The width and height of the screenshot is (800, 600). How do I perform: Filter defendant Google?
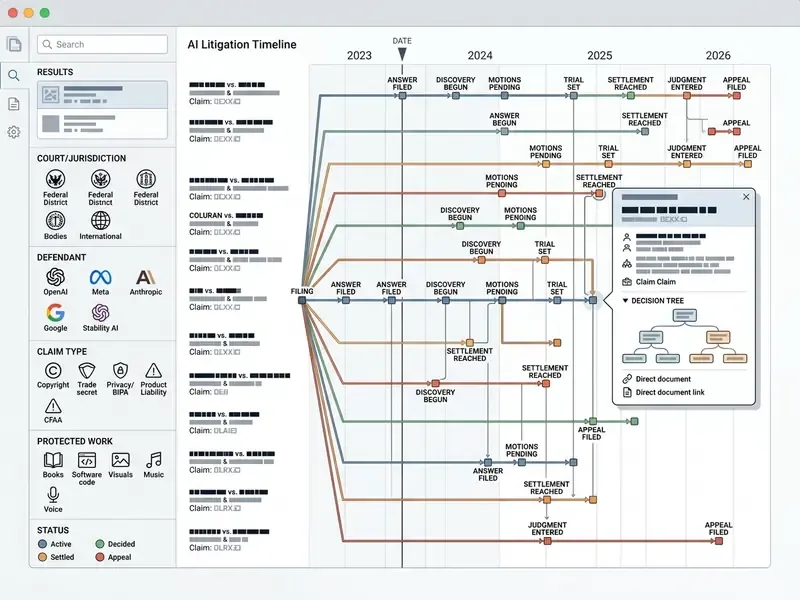55,317
